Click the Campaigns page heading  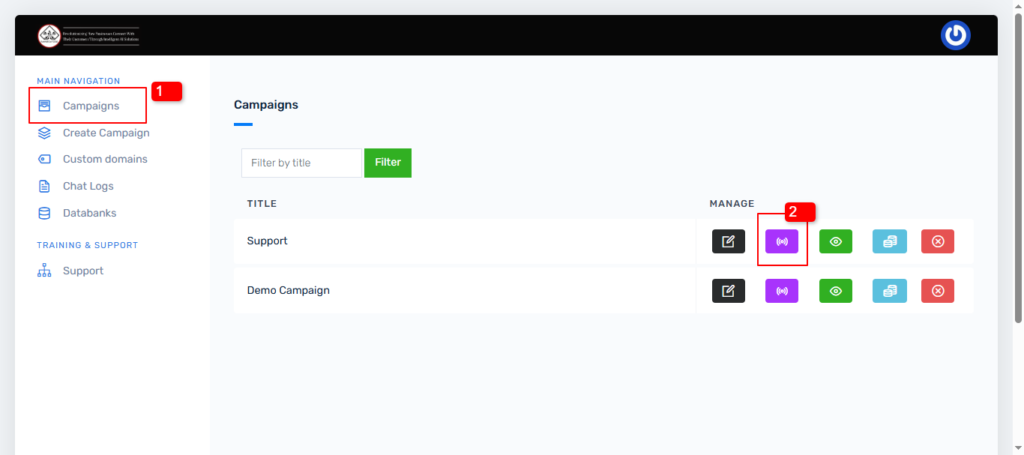click(x=266, y=105)
